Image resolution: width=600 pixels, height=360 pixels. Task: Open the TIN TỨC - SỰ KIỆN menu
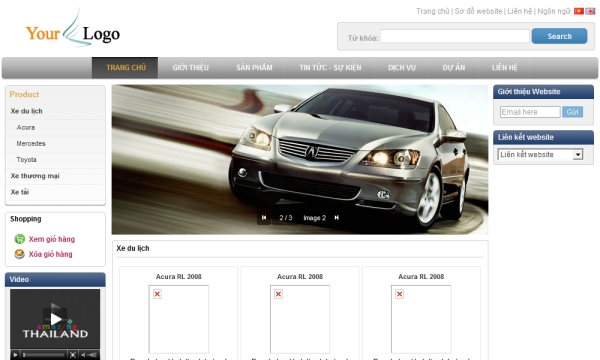[x=330, y=68]
